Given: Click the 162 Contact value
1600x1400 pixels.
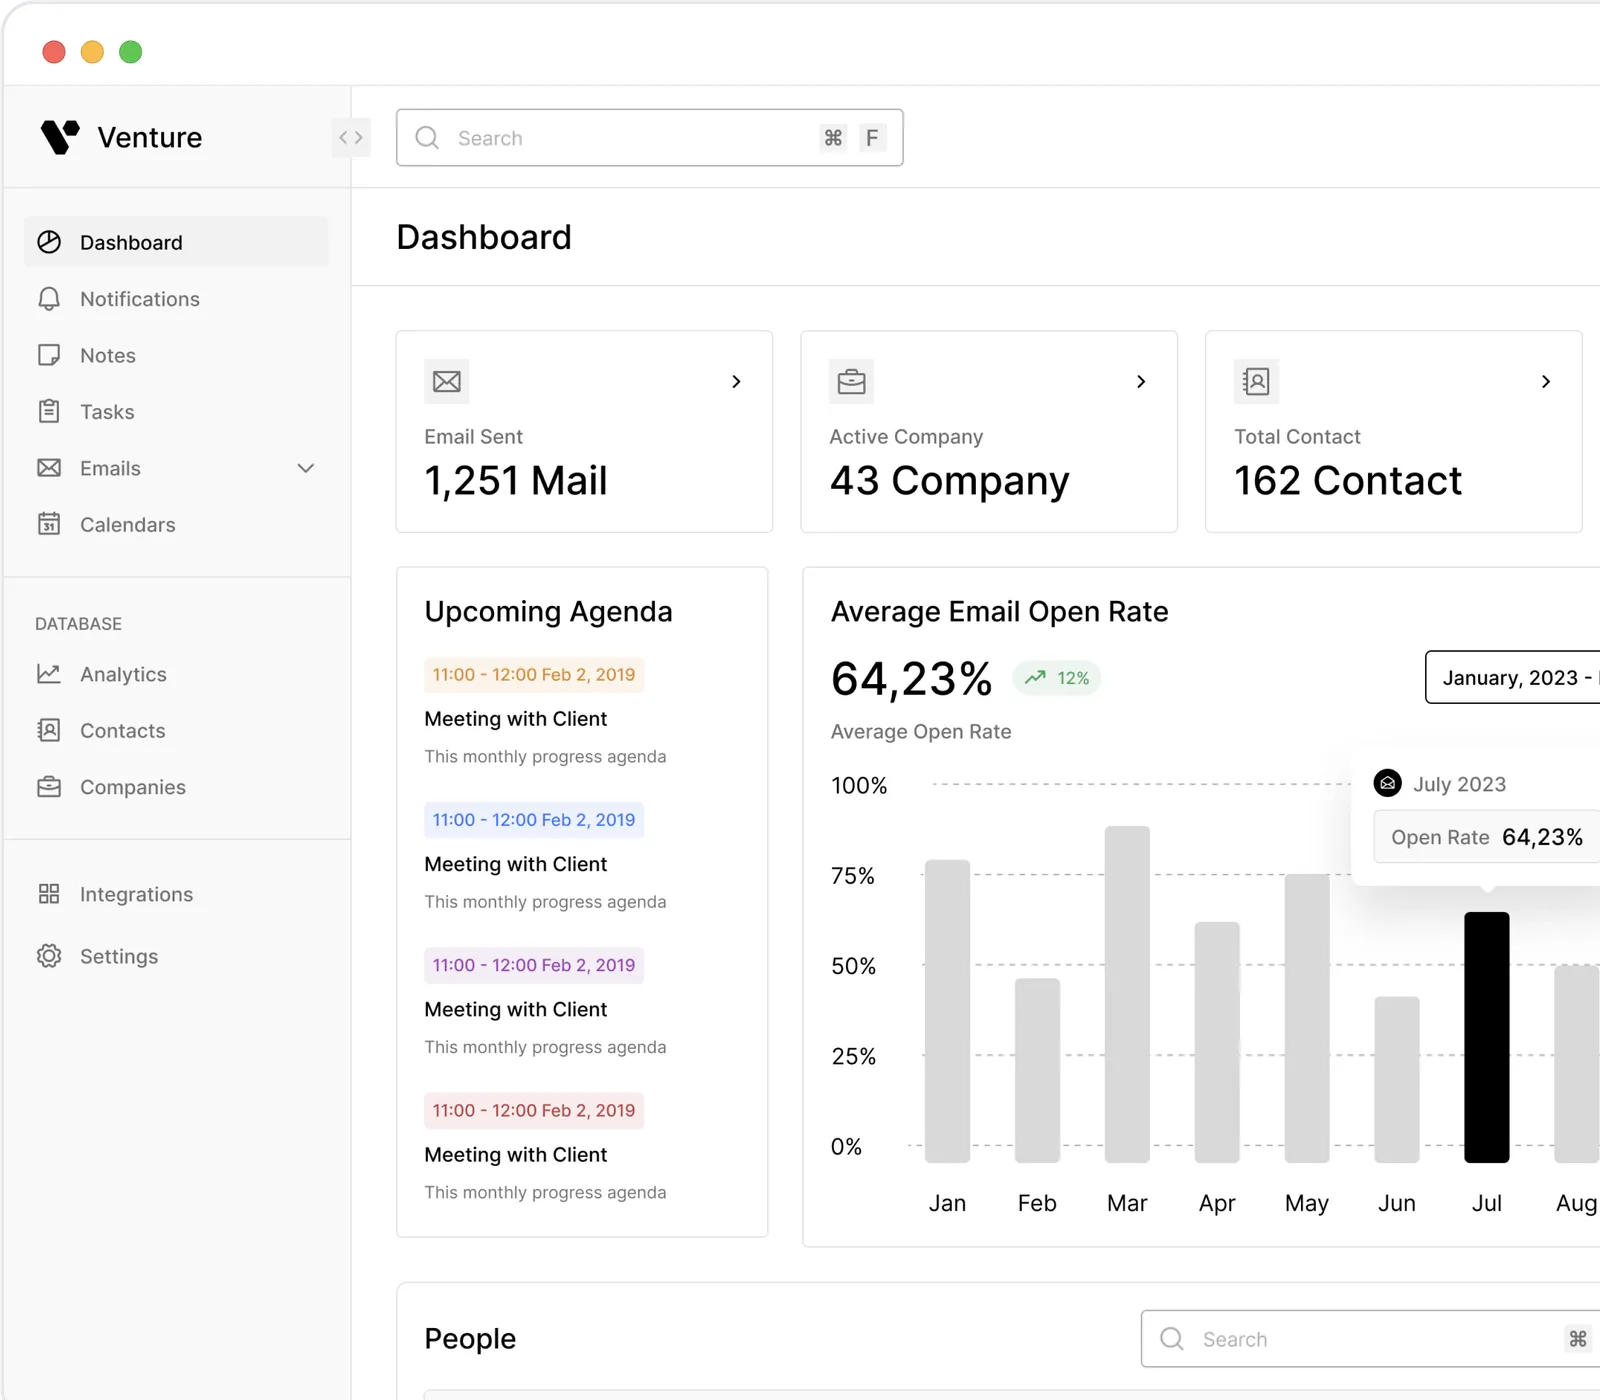Looking at the screenshot, I should point(1348,481).
